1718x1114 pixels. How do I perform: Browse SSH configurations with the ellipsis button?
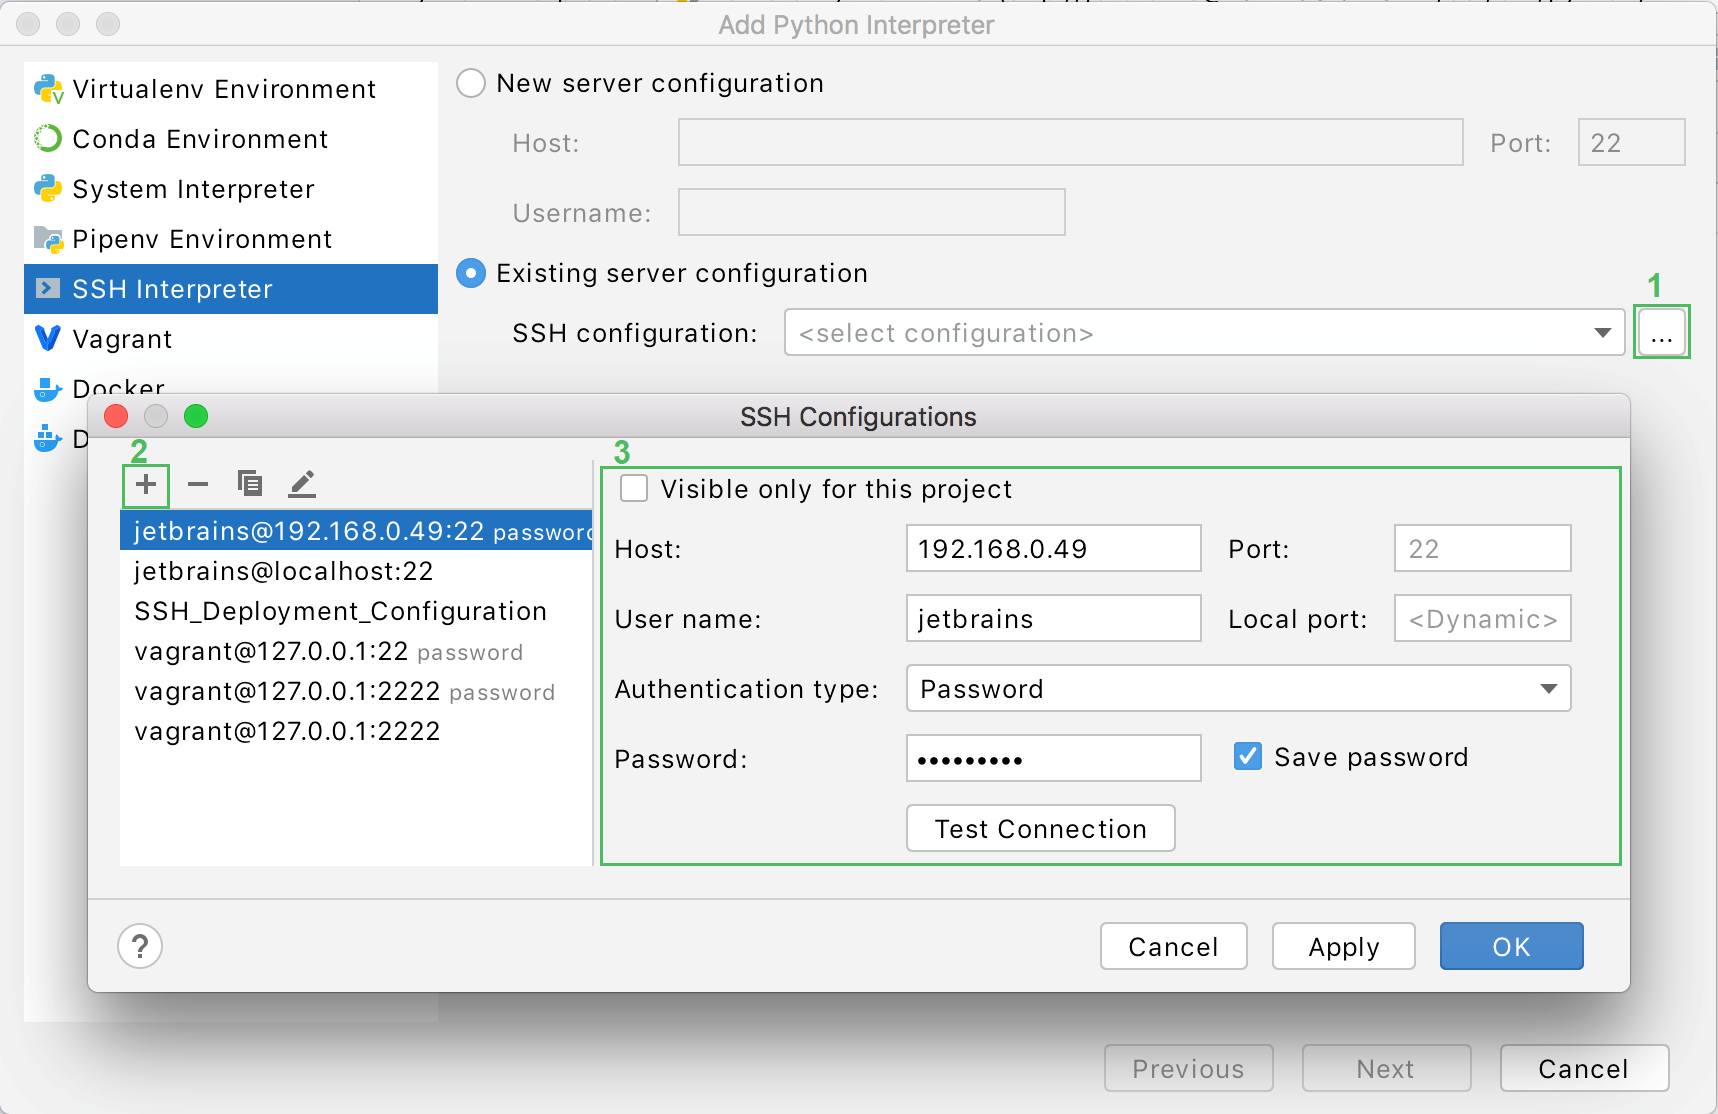(x=1661, y=333)
